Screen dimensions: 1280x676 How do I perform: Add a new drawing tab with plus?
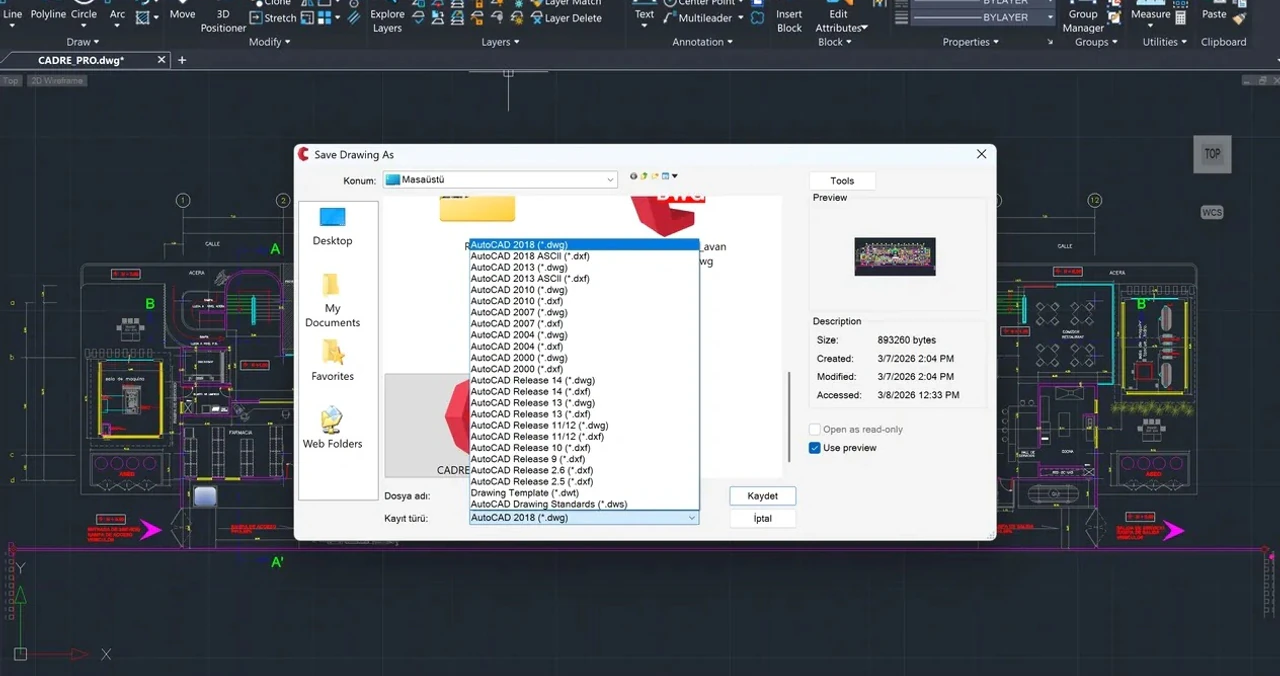pyautogui.click(x=182, y=60)
